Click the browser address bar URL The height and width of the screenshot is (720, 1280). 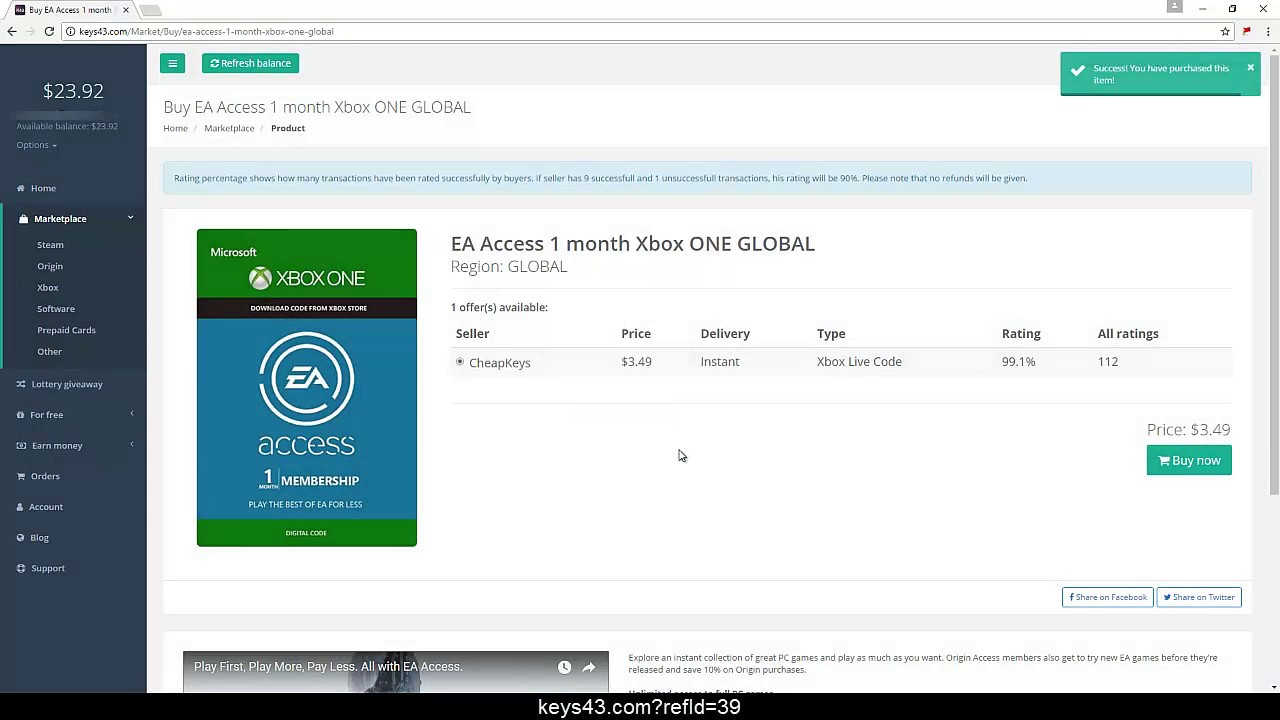coord(206,31)
